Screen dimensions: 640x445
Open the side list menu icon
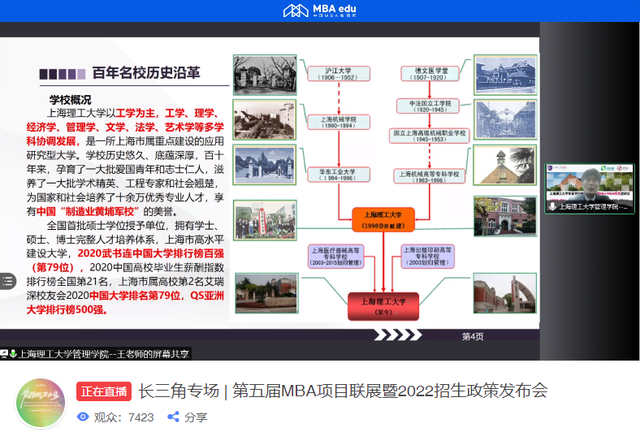(7, 281)
